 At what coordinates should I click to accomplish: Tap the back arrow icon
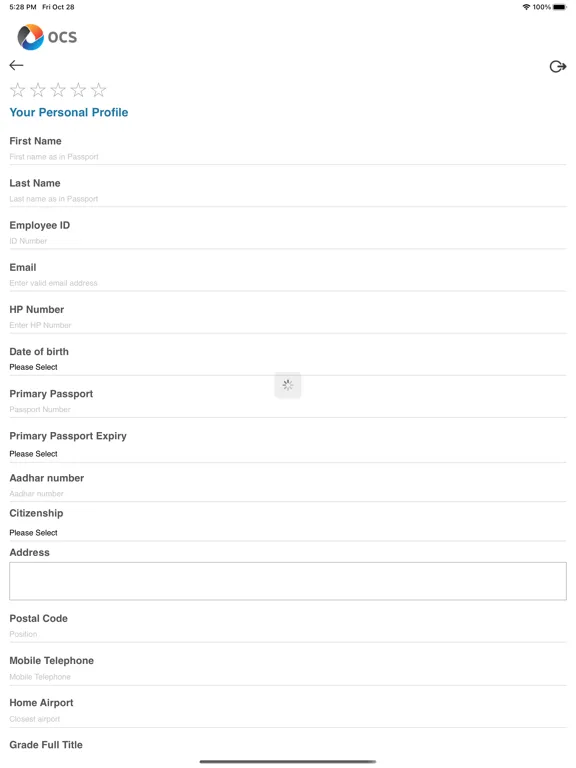[16, 65]
